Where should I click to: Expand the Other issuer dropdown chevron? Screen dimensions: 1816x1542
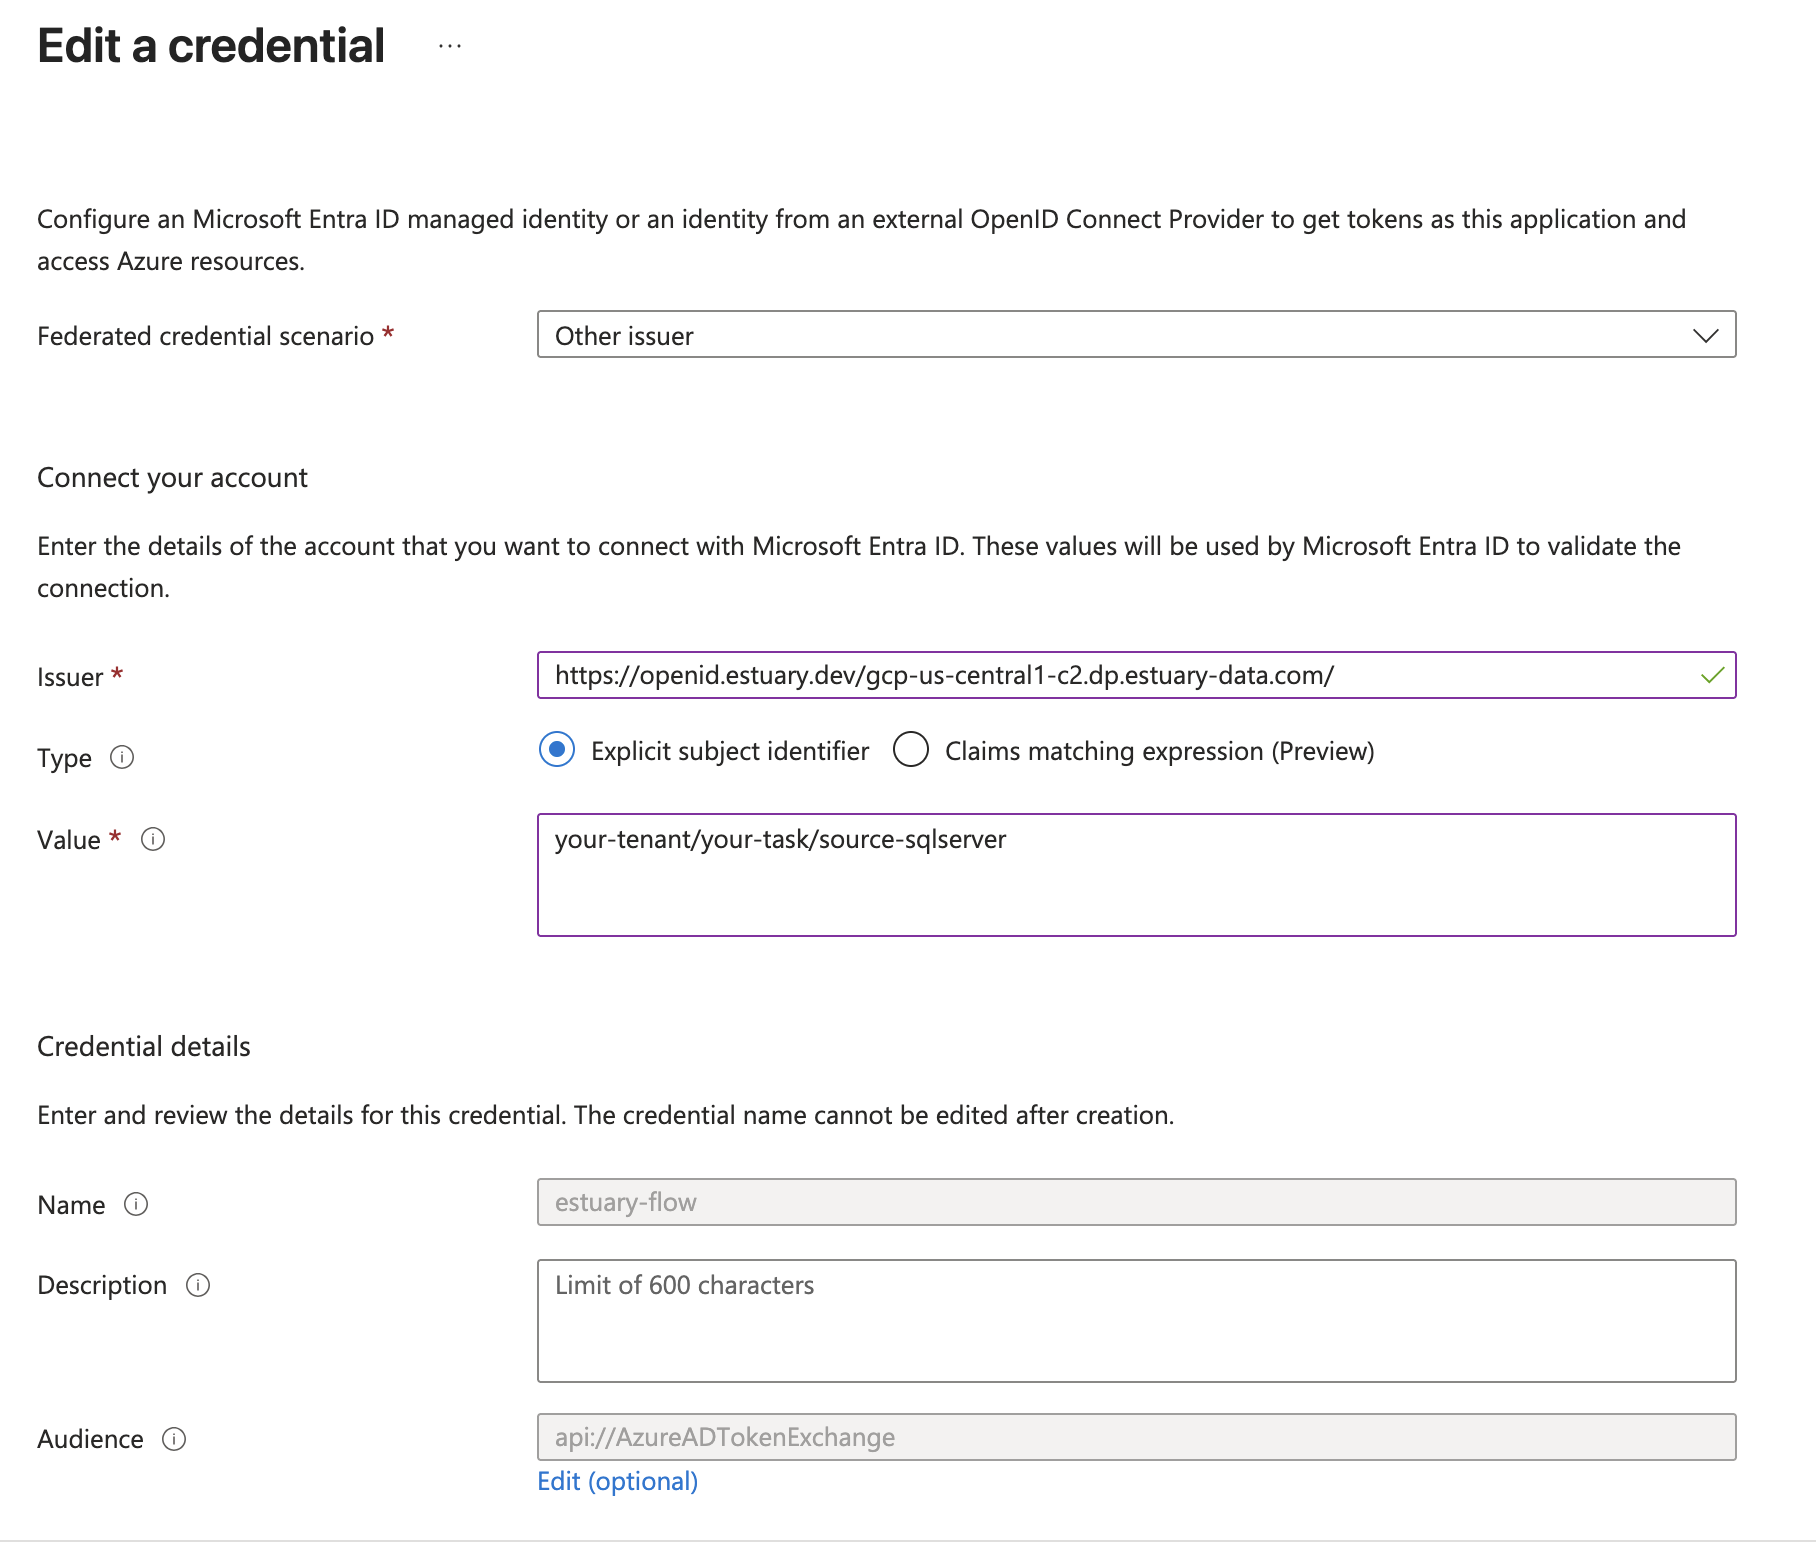tap(1703, 336)
